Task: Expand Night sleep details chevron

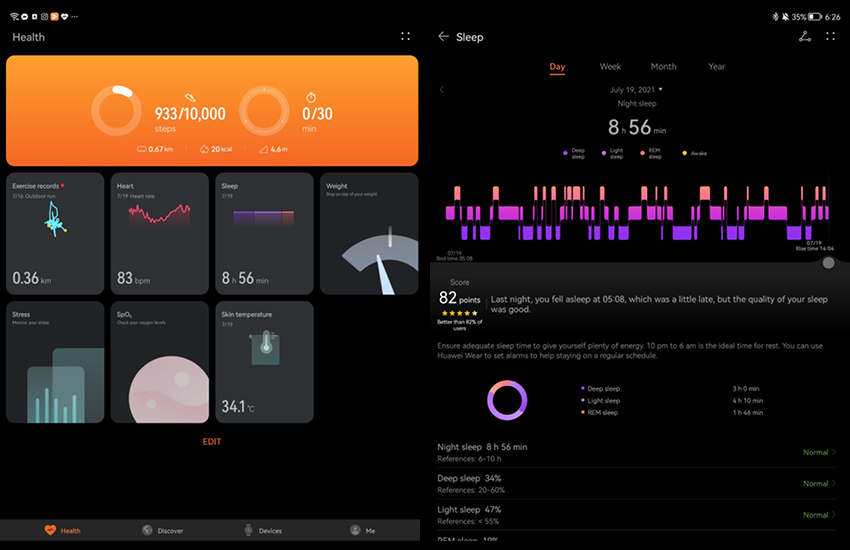Action: point(835,452)
